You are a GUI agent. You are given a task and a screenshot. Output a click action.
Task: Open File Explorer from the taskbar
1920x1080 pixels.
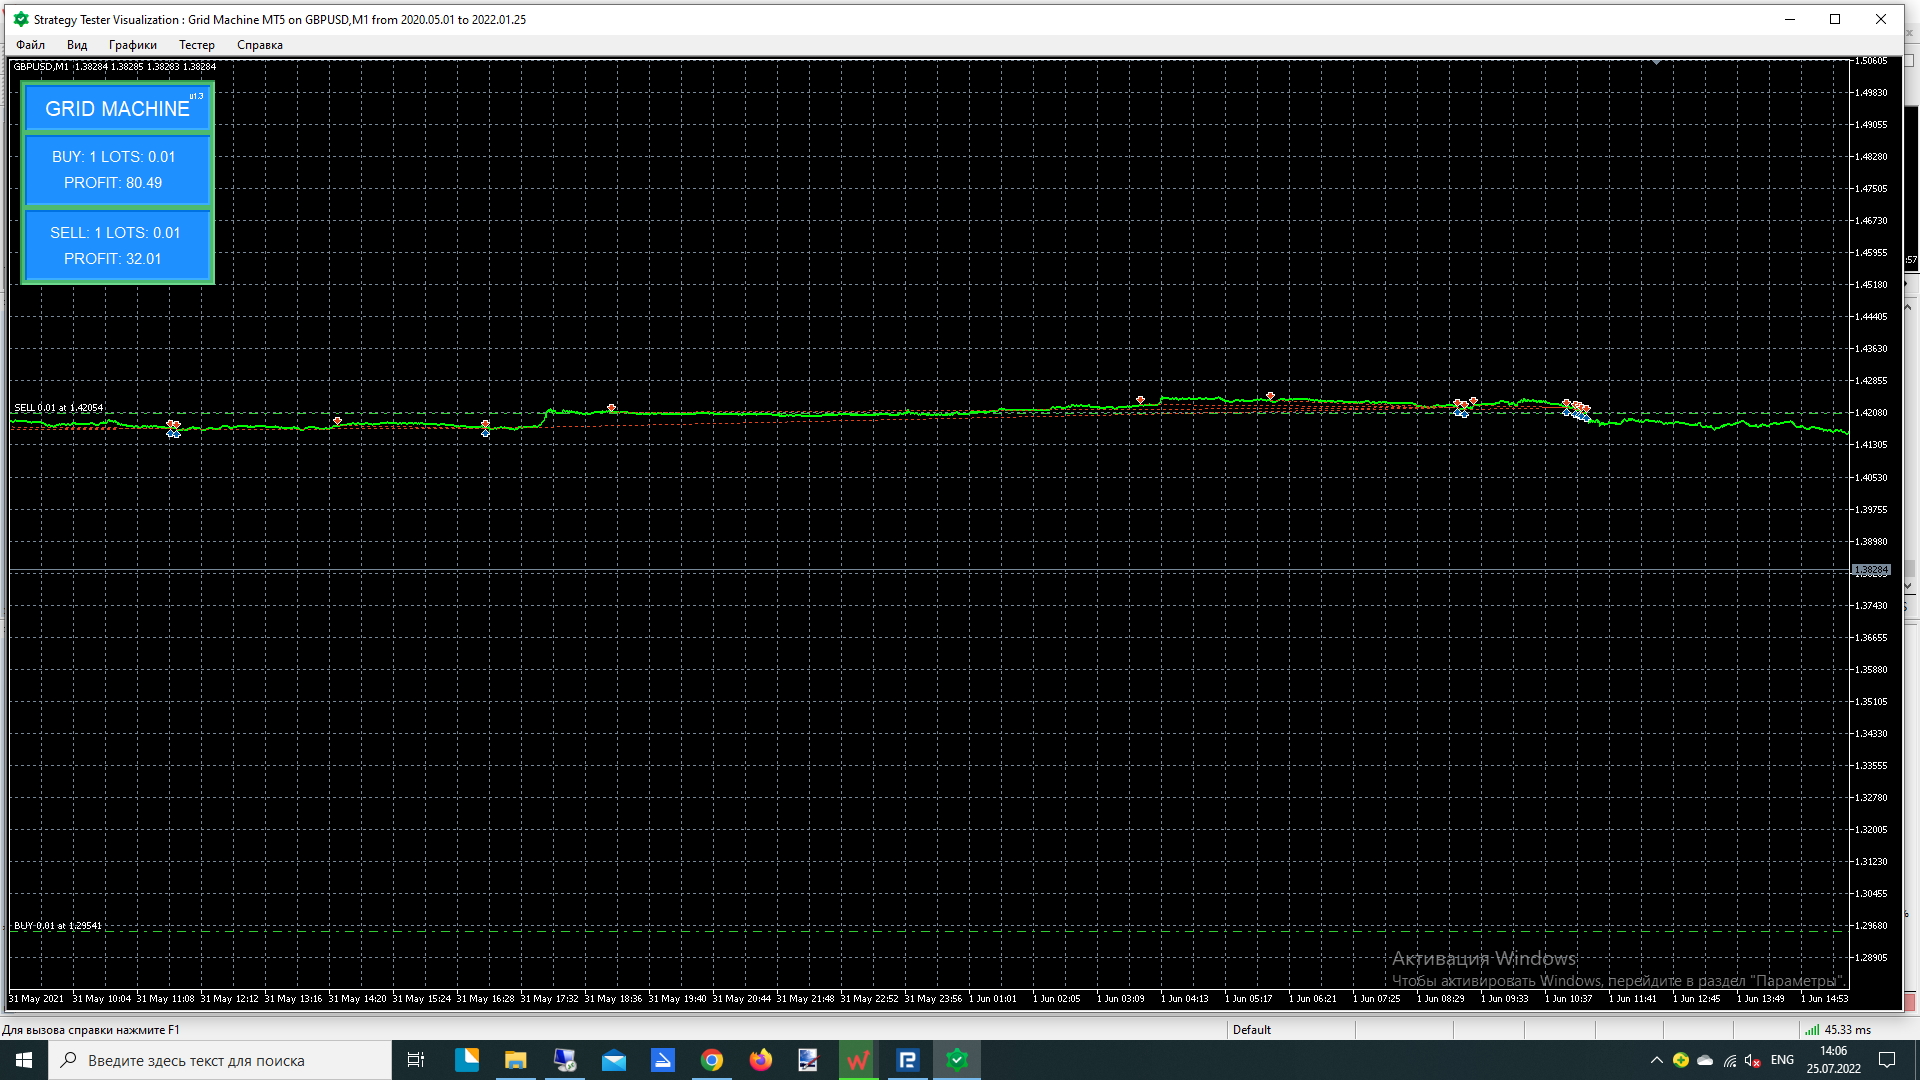(x=515, y=1060)
